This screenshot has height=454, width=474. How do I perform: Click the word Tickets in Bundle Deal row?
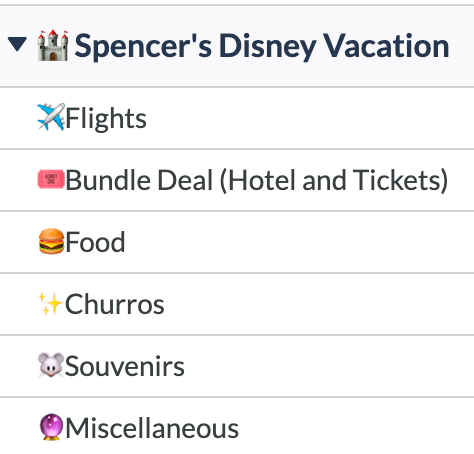(397, 180)
